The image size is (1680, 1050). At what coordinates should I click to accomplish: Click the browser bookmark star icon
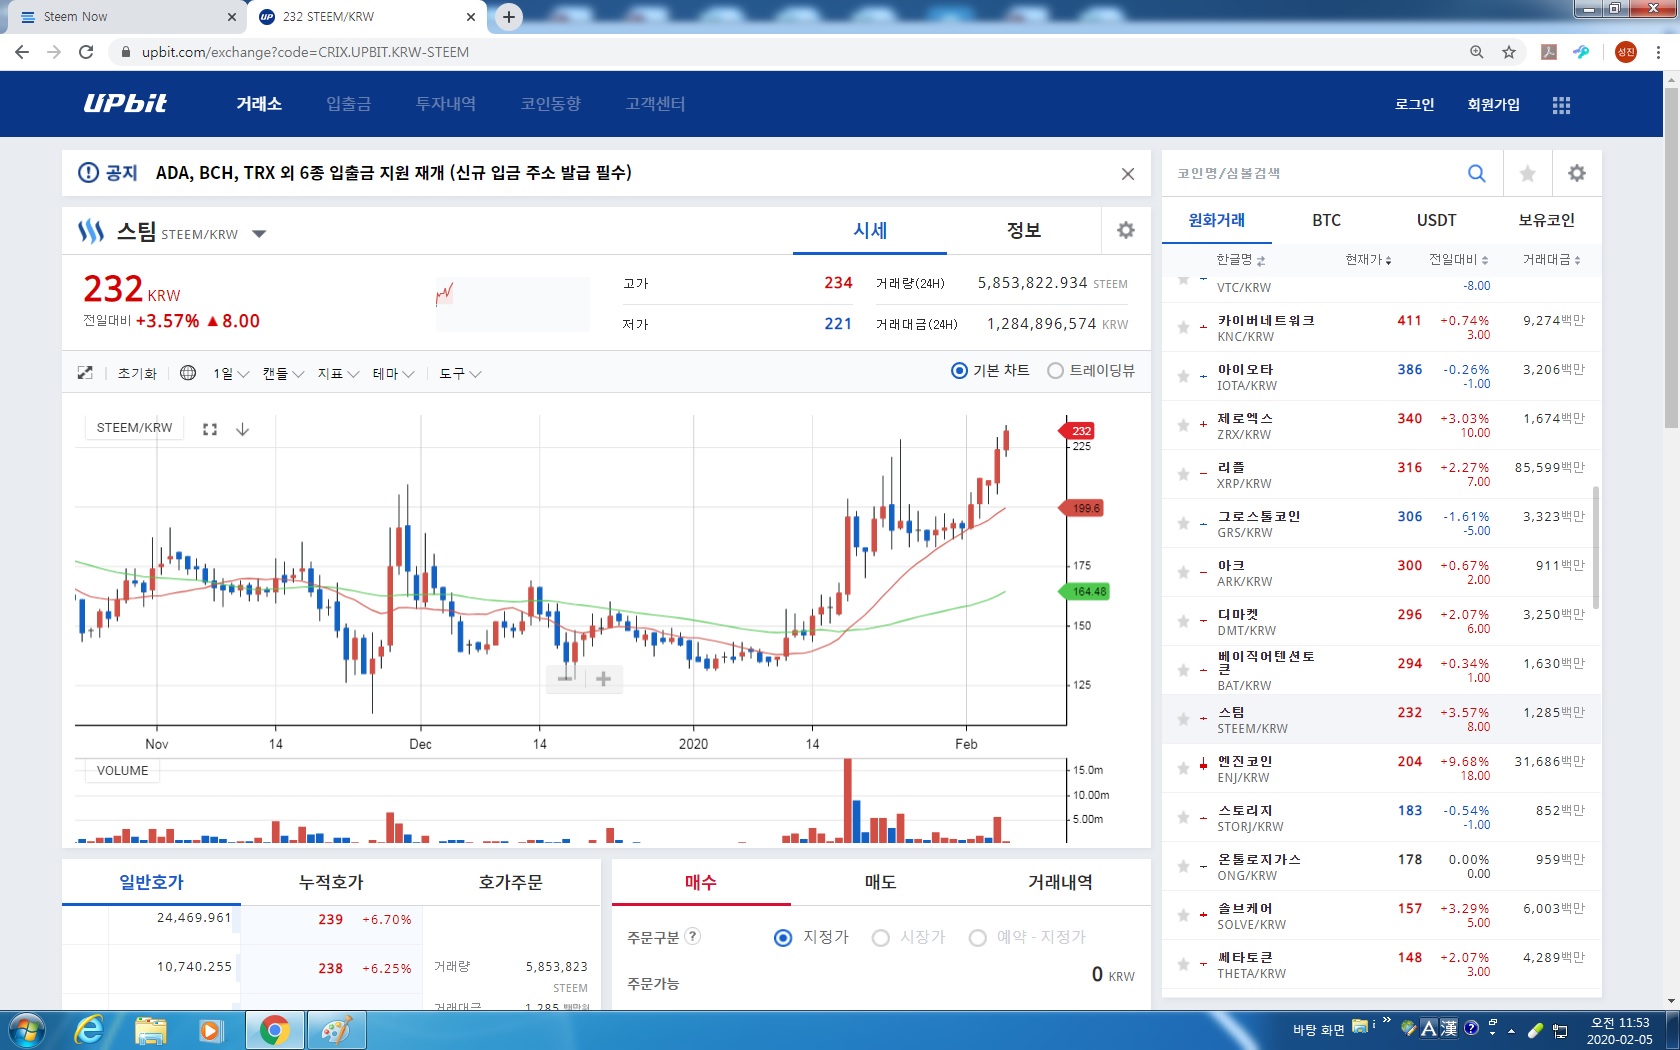(x=1509, y=52)
